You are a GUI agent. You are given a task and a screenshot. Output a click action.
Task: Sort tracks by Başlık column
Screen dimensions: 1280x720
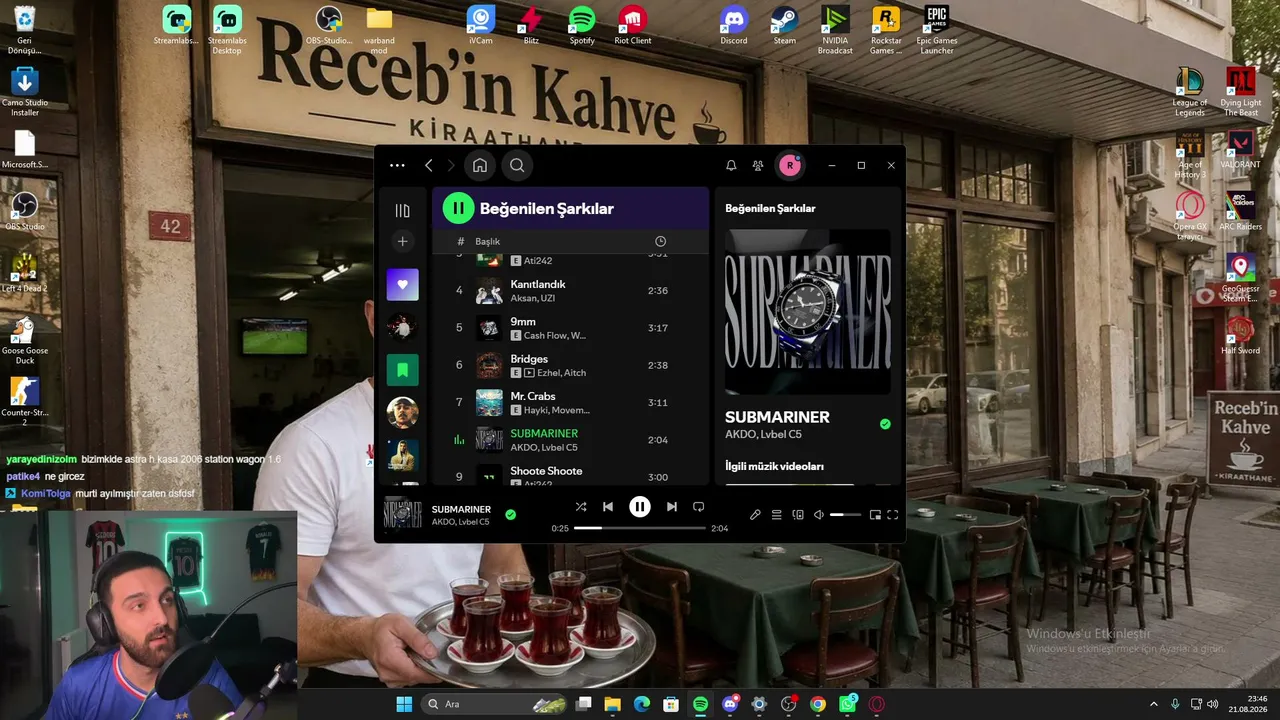click(x=487, y=241)
